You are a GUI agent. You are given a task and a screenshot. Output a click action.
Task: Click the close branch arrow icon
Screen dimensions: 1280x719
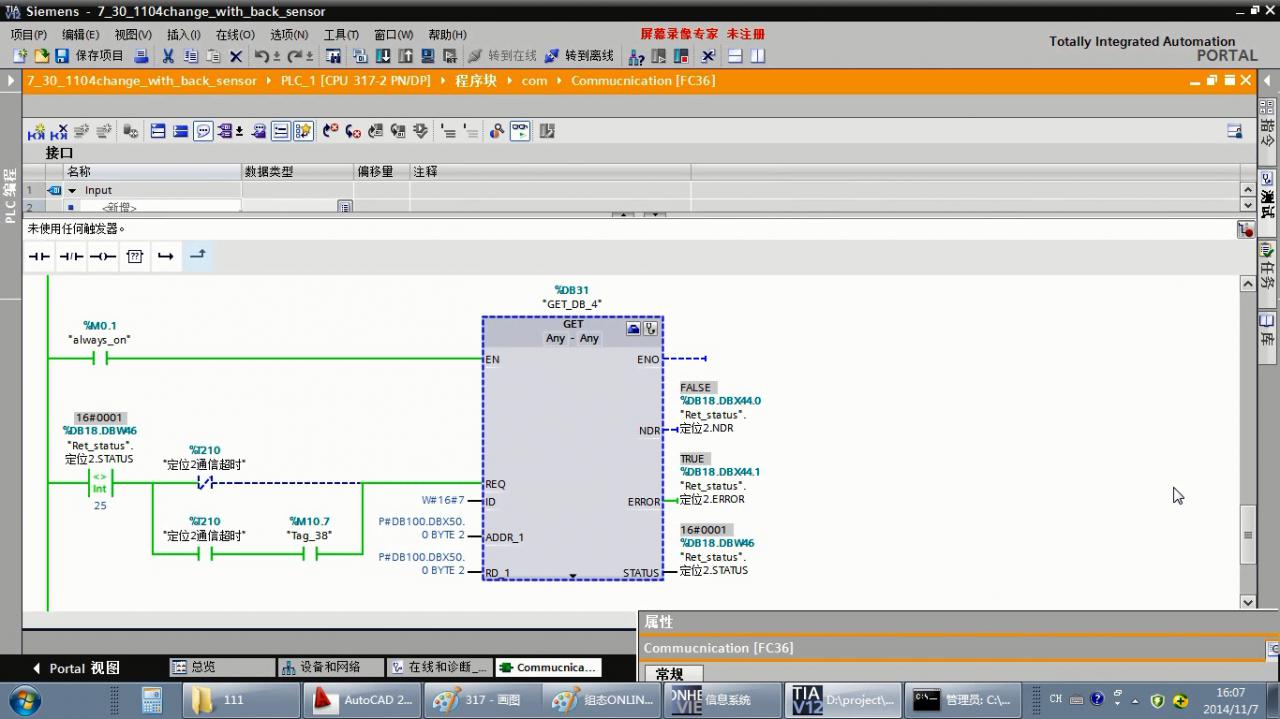click(x=198, y=255)
